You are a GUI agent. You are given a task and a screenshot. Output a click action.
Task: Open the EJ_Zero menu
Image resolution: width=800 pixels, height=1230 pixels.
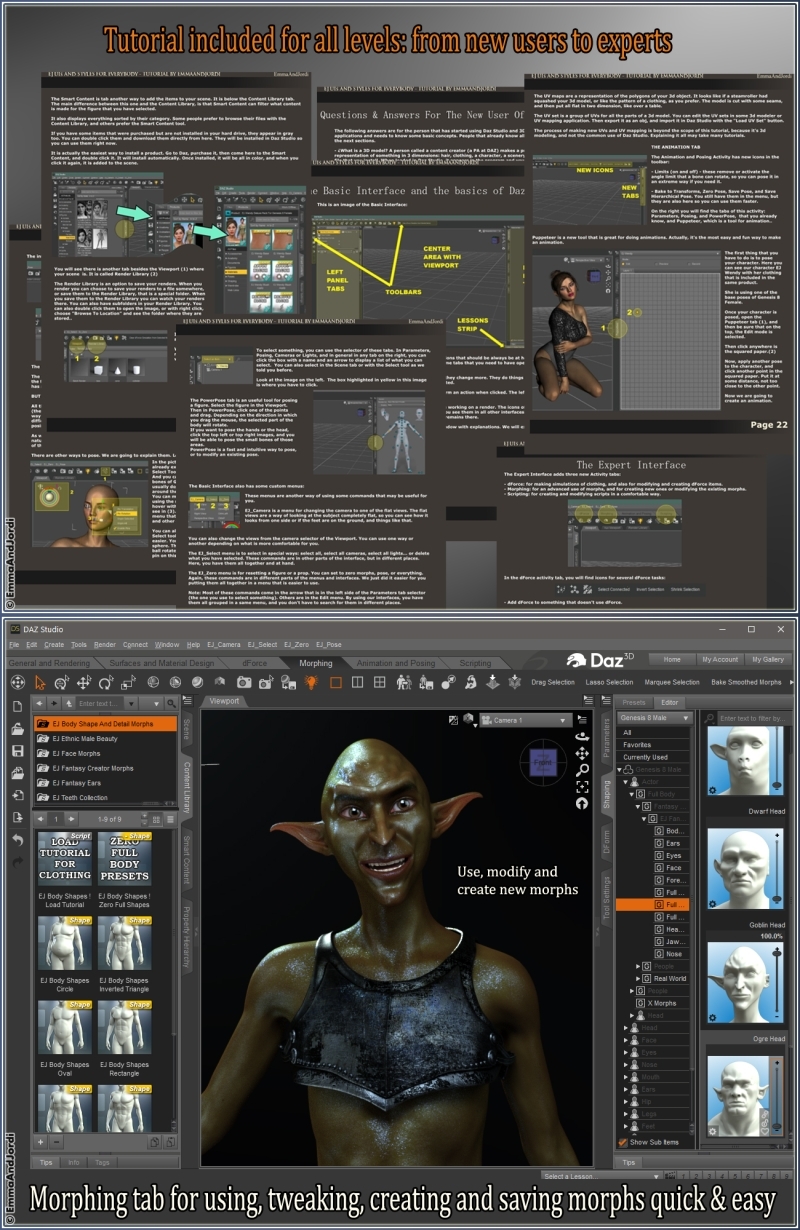click(296, 645)
